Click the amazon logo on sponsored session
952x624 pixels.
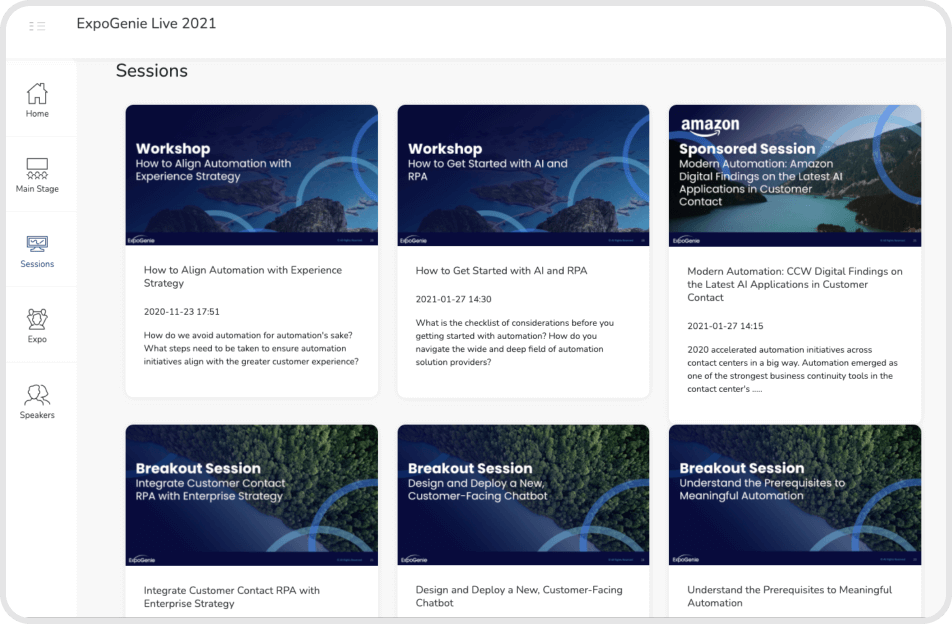710,125
